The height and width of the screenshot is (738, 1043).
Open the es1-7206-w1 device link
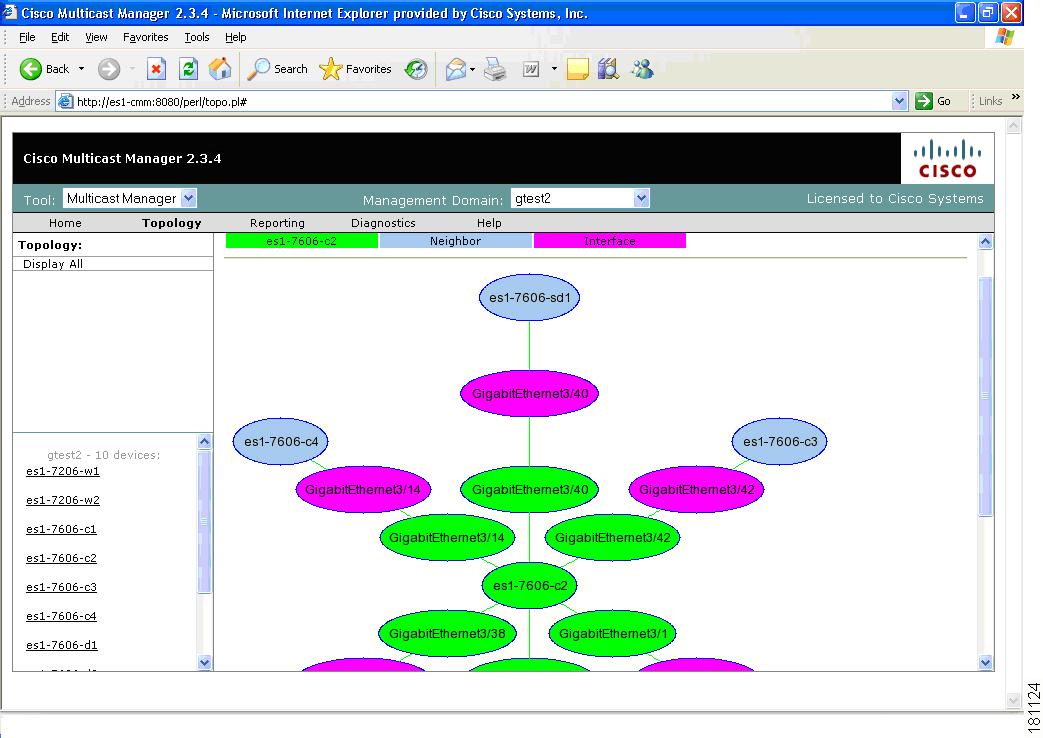click(x=63, y=471)
